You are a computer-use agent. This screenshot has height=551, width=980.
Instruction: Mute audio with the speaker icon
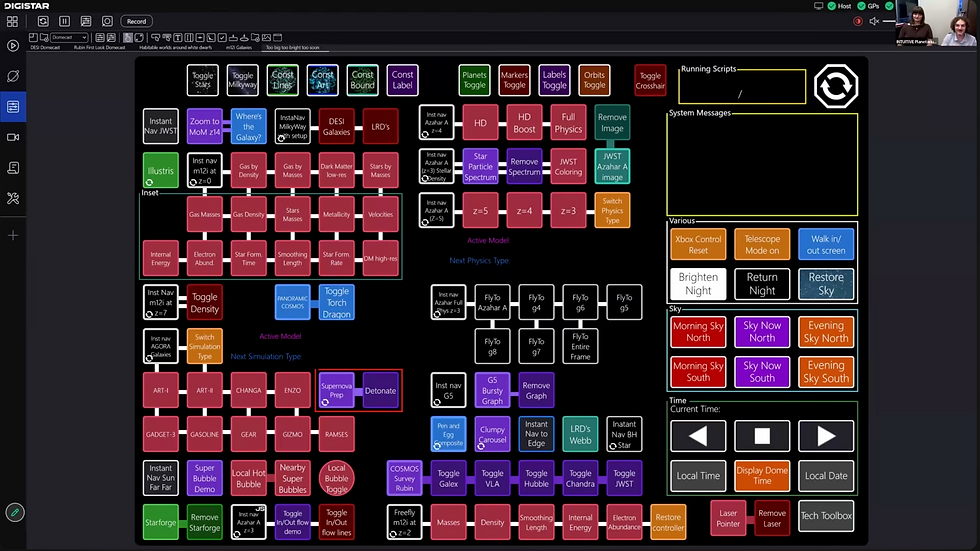(874, 21)
